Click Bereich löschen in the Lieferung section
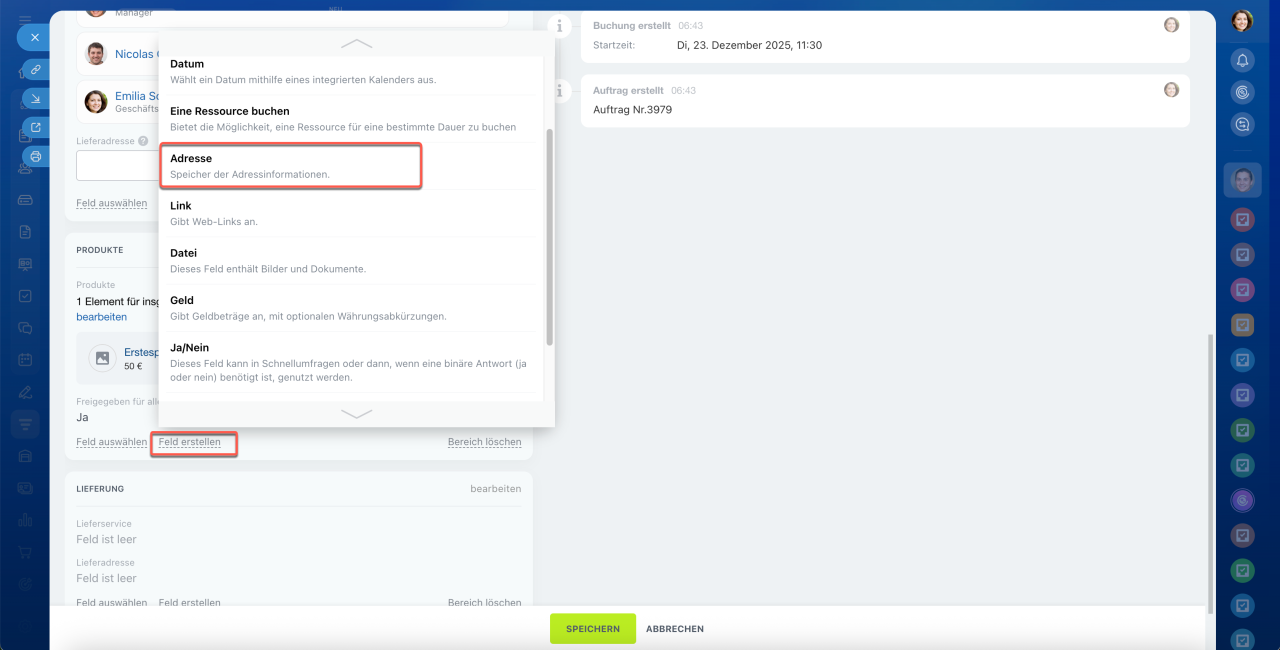1280x650 pixels. pos(485,603)
